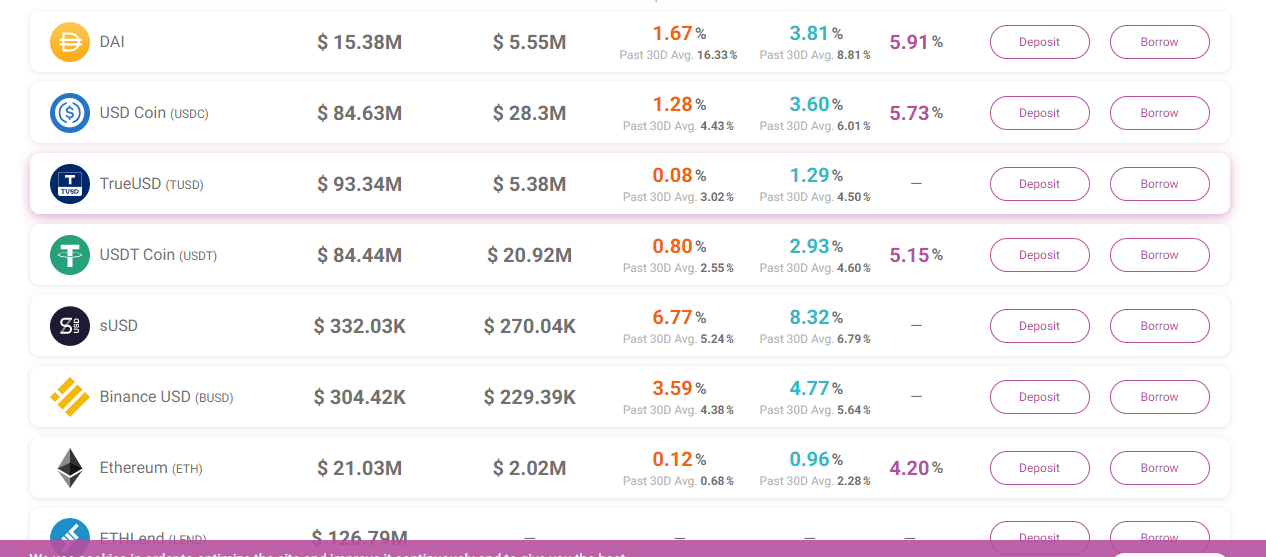Viewport: 1266px width, 557px height.
Task: Click the Binance USD logo icon
Action: point(70,397)
